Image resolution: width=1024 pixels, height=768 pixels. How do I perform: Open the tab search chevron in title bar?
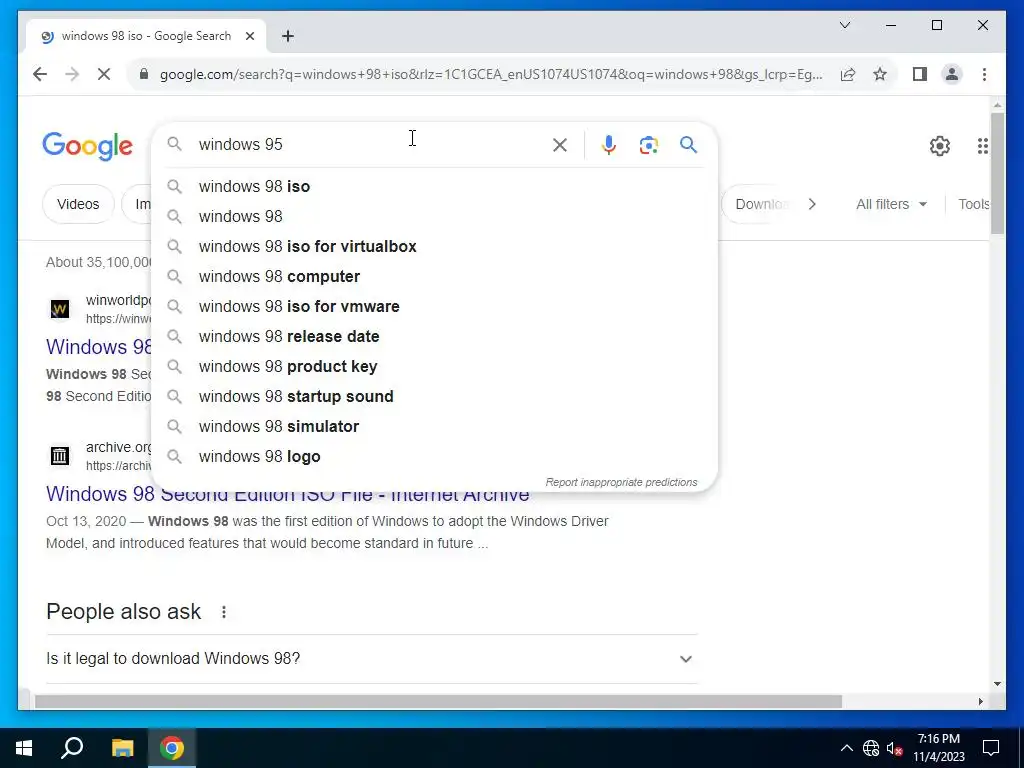[x=844, y=25]
